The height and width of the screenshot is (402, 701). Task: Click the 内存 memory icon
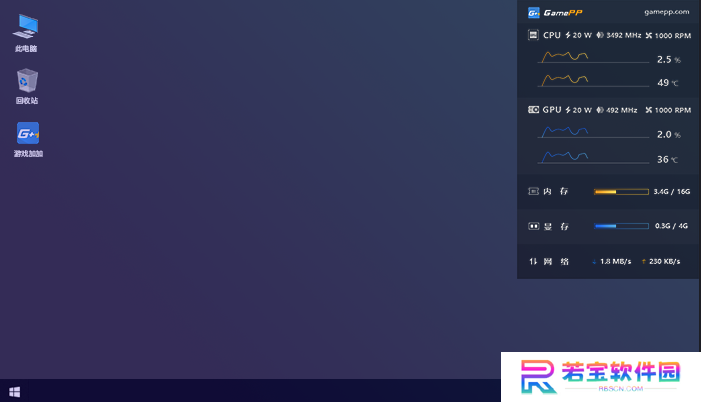pos(533,191)
